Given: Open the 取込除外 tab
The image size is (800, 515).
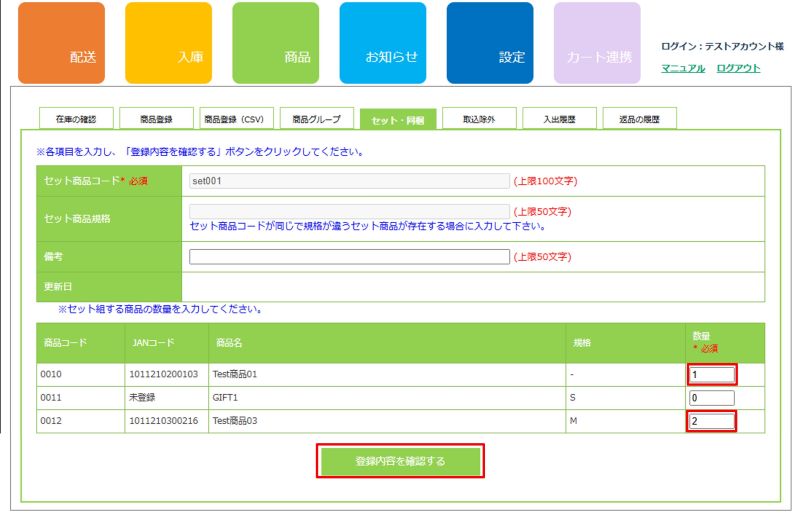Looking at the screenshot, I should click(479, 119).
